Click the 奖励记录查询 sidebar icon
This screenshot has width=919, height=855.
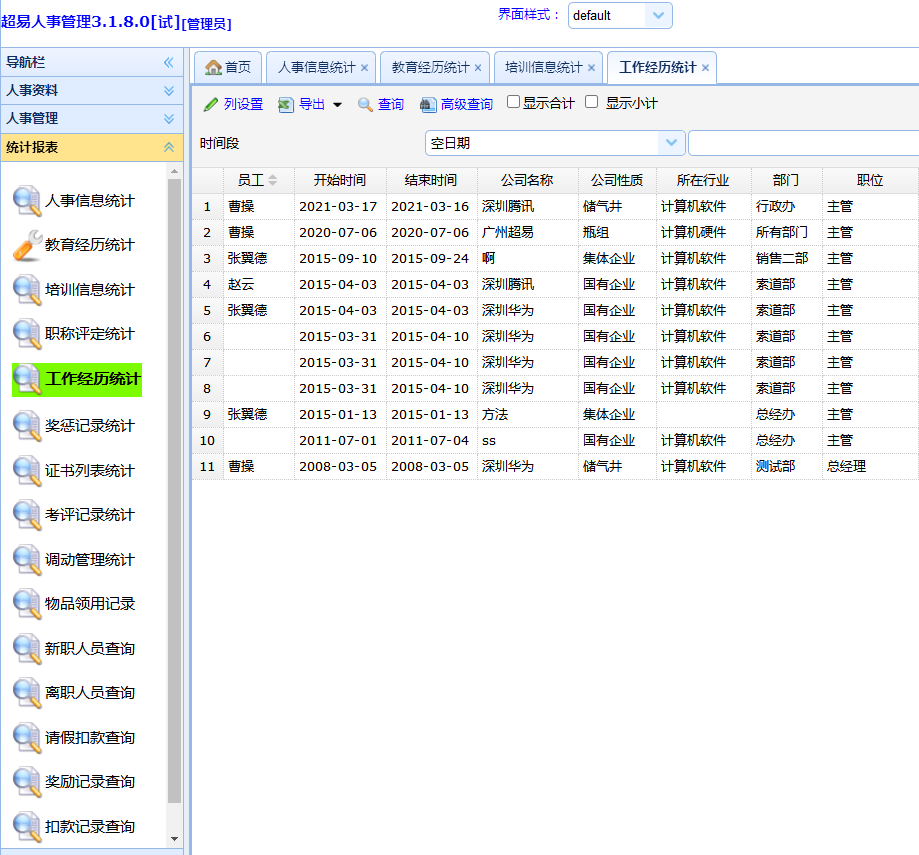(x=27, y=782)
